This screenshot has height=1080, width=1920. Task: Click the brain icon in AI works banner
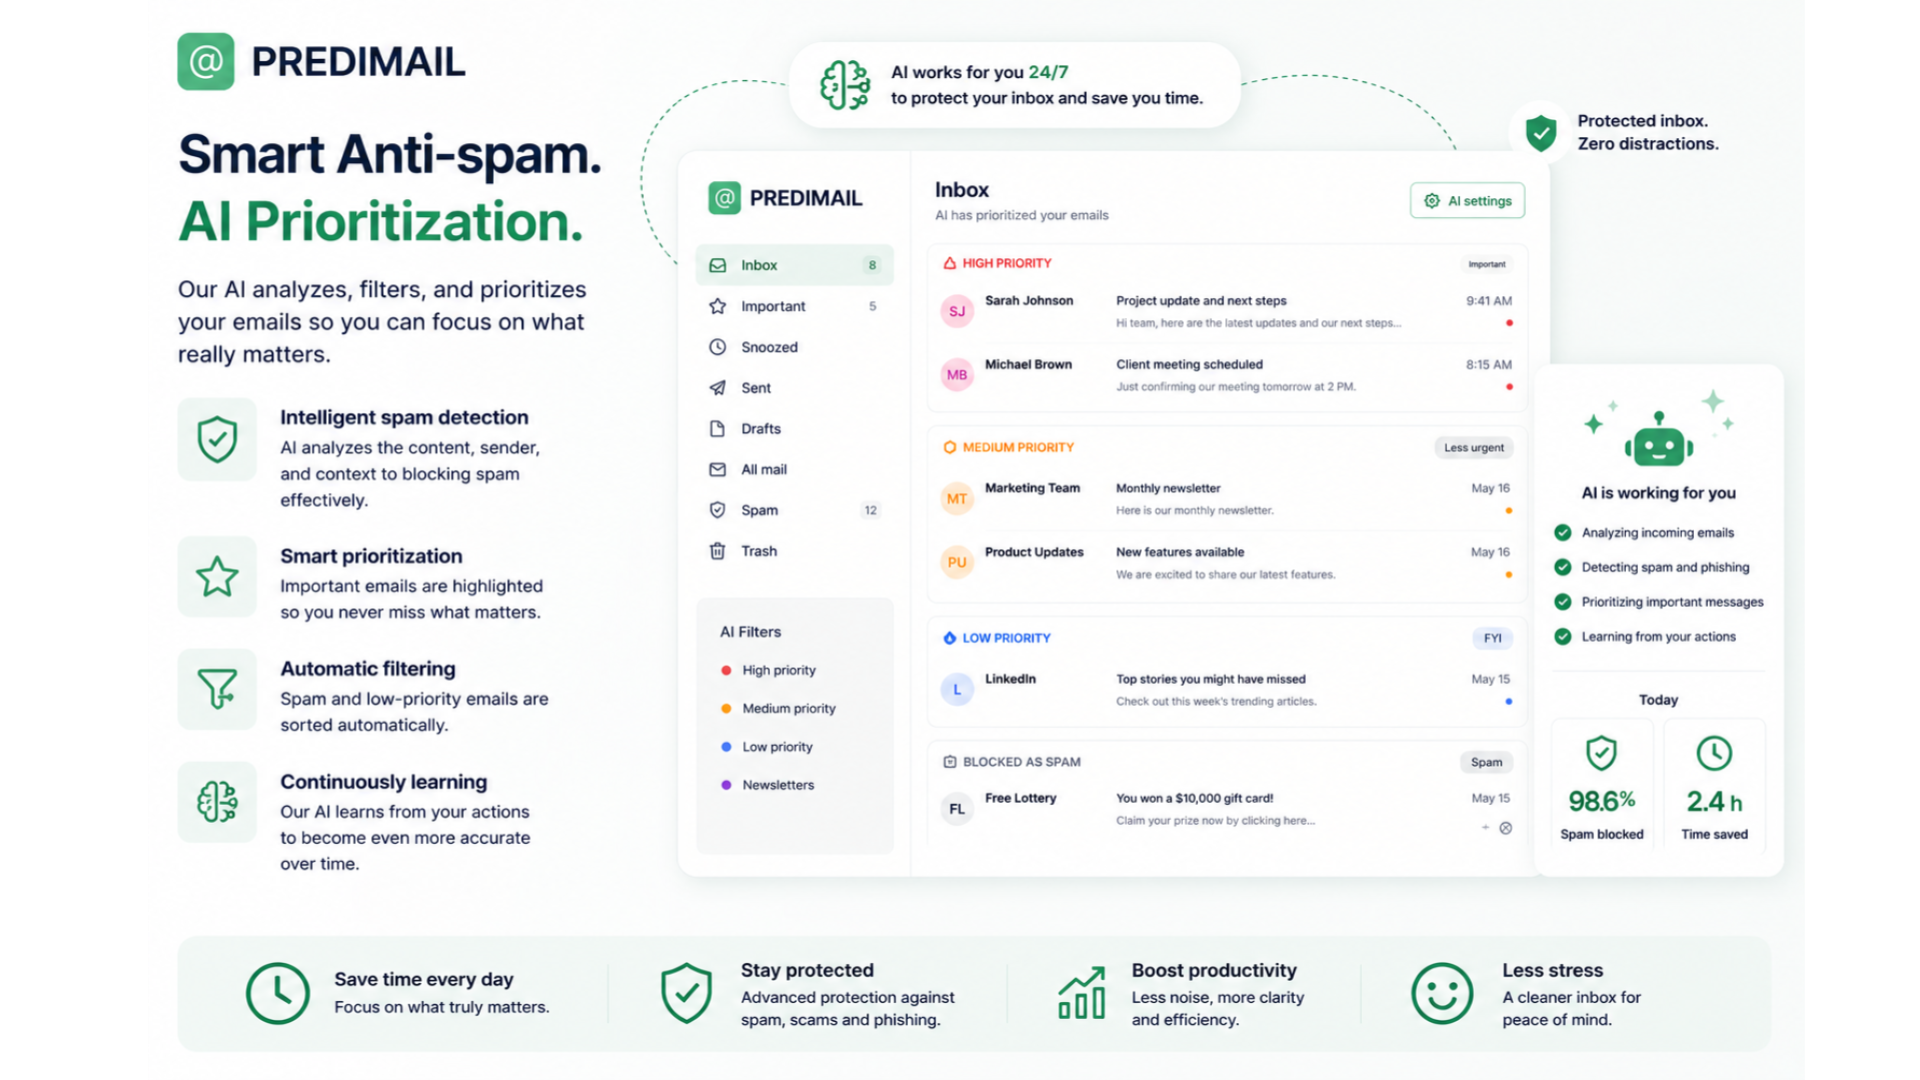(845, 85)
